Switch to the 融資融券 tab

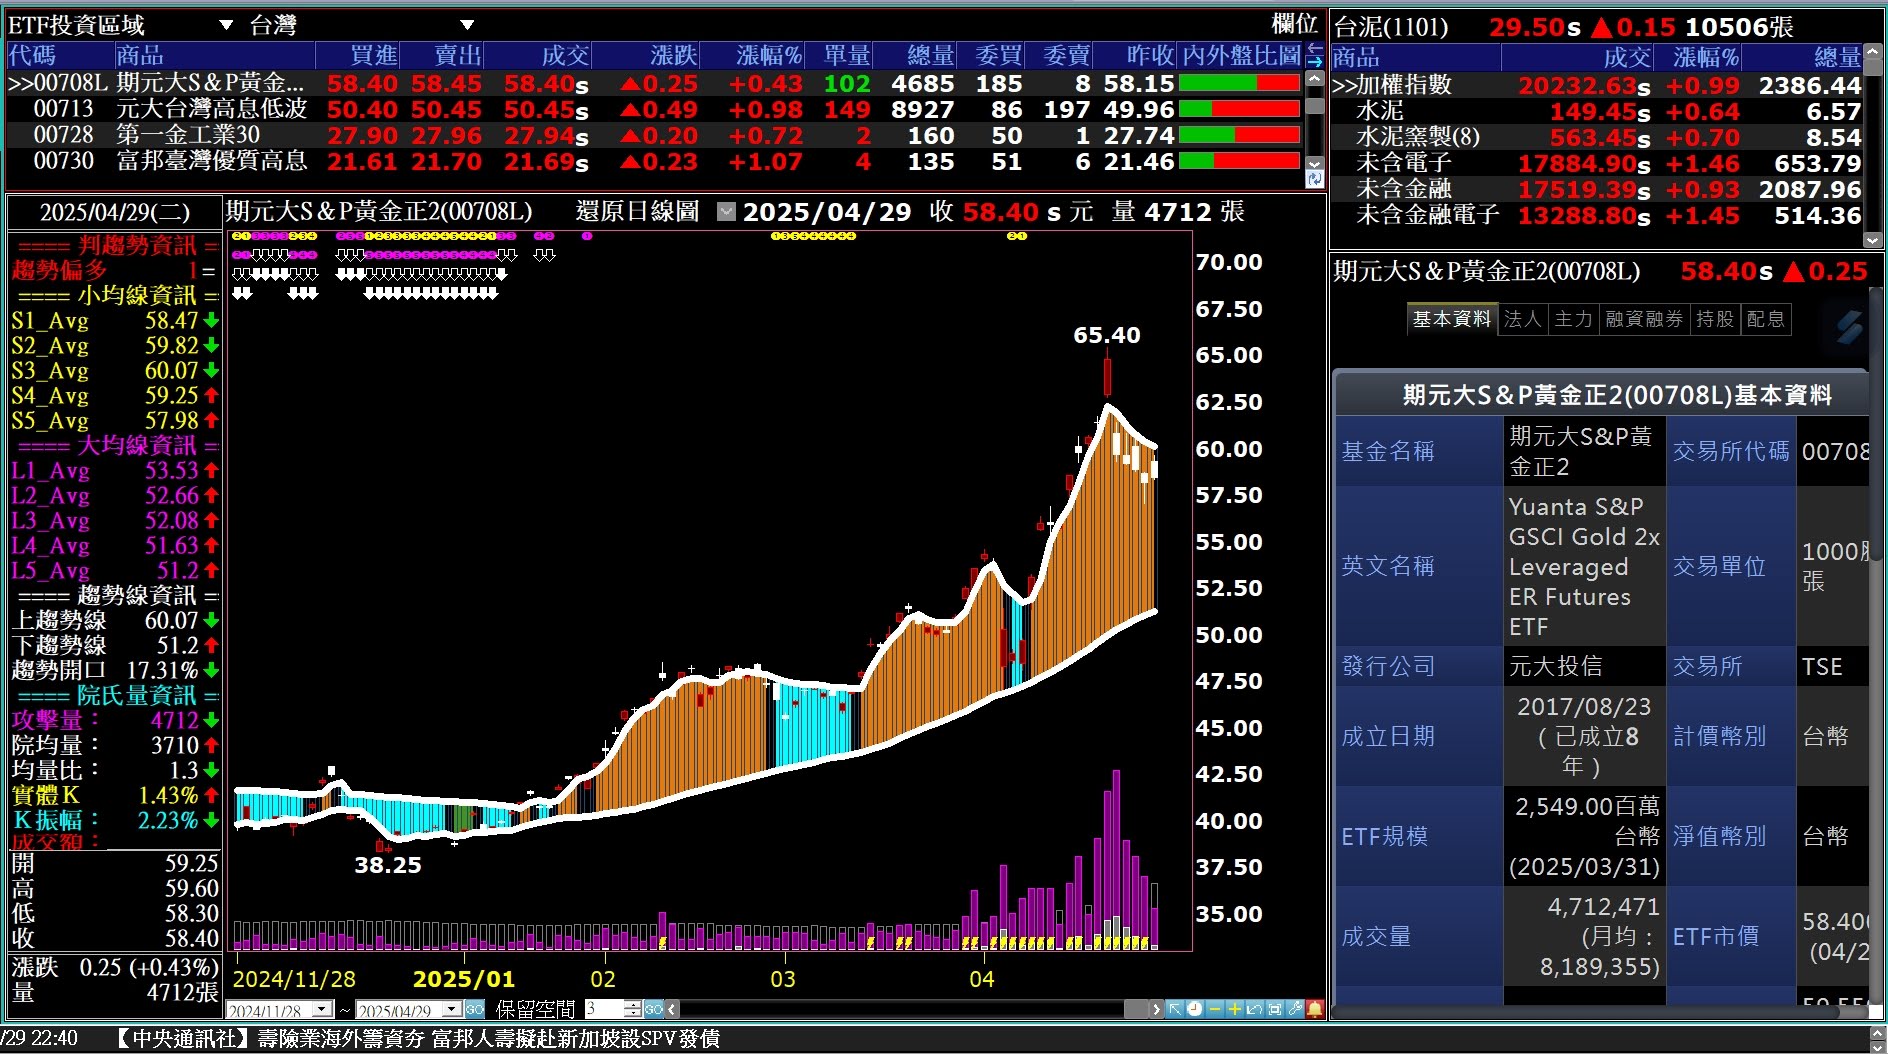click(1644, 319)
